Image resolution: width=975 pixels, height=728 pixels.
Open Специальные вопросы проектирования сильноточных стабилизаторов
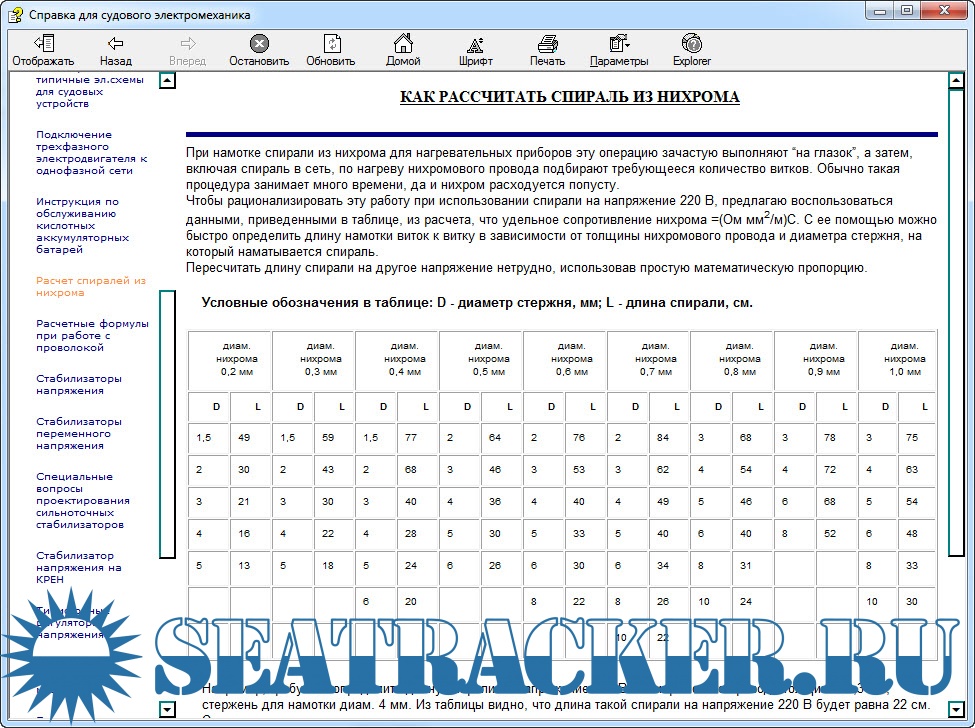point(83,500)
